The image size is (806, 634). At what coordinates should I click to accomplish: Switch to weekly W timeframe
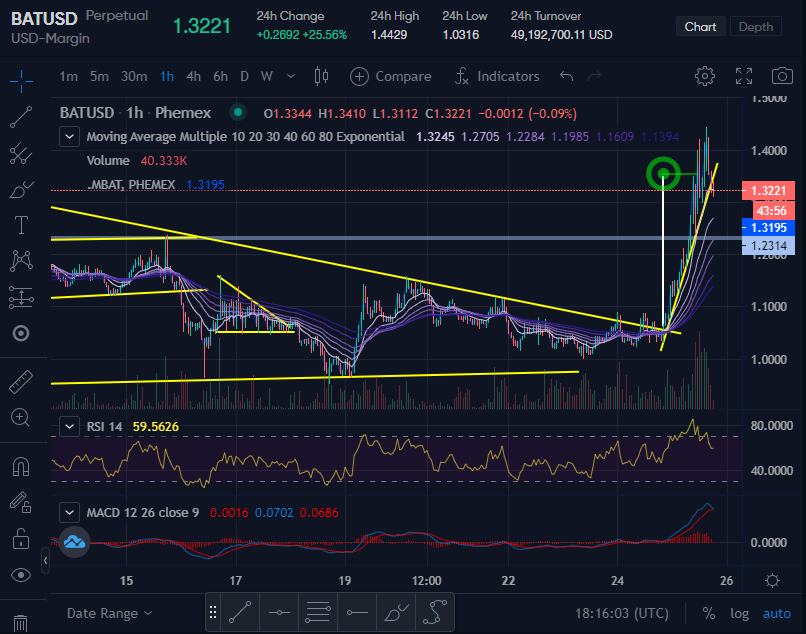point(266,76)
